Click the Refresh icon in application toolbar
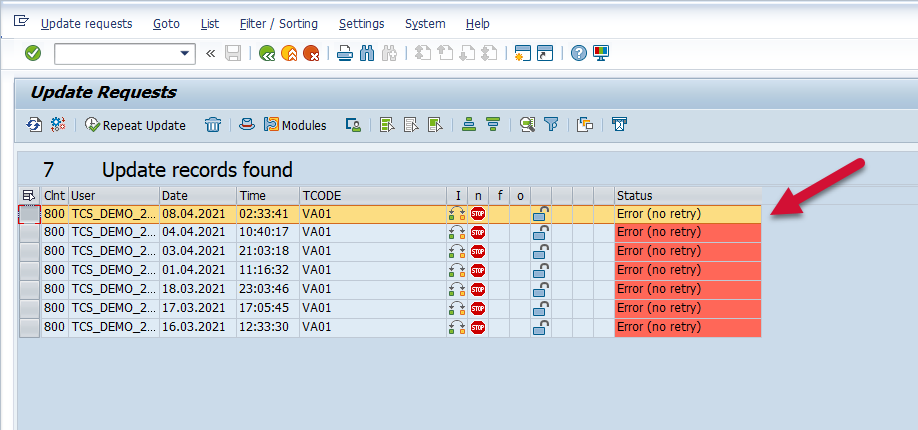The height and width of the screenshot is (430, 918). coord(34,125)
